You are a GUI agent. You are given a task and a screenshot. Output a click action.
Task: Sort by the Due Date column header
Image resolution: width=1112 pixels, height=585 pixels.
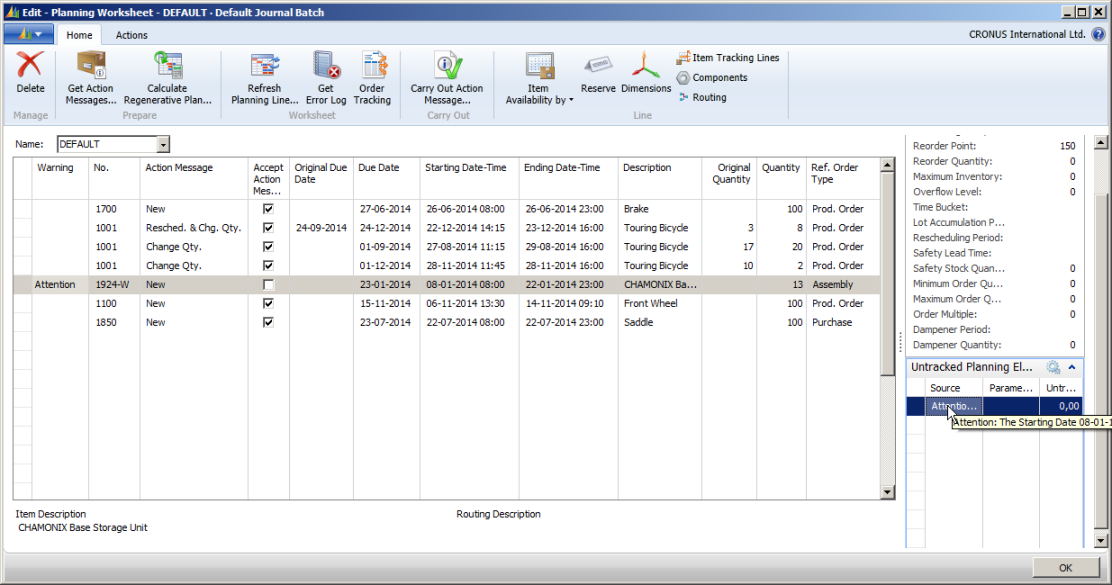(379, 168)
